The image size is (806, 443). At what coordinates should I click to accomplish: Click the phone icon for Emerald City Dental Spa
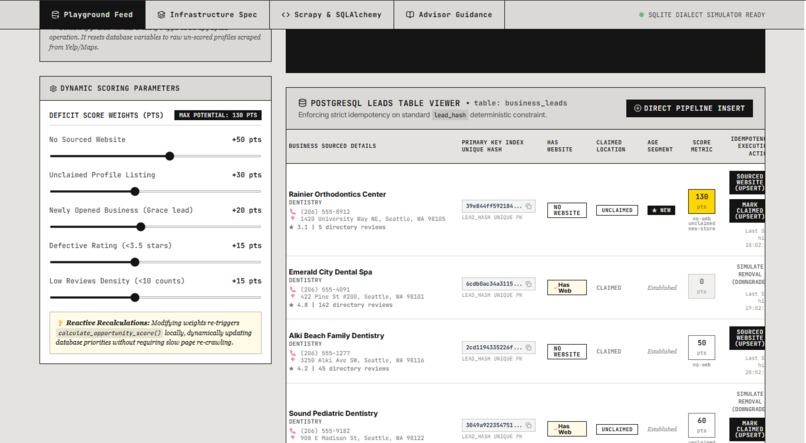(292, 289)
